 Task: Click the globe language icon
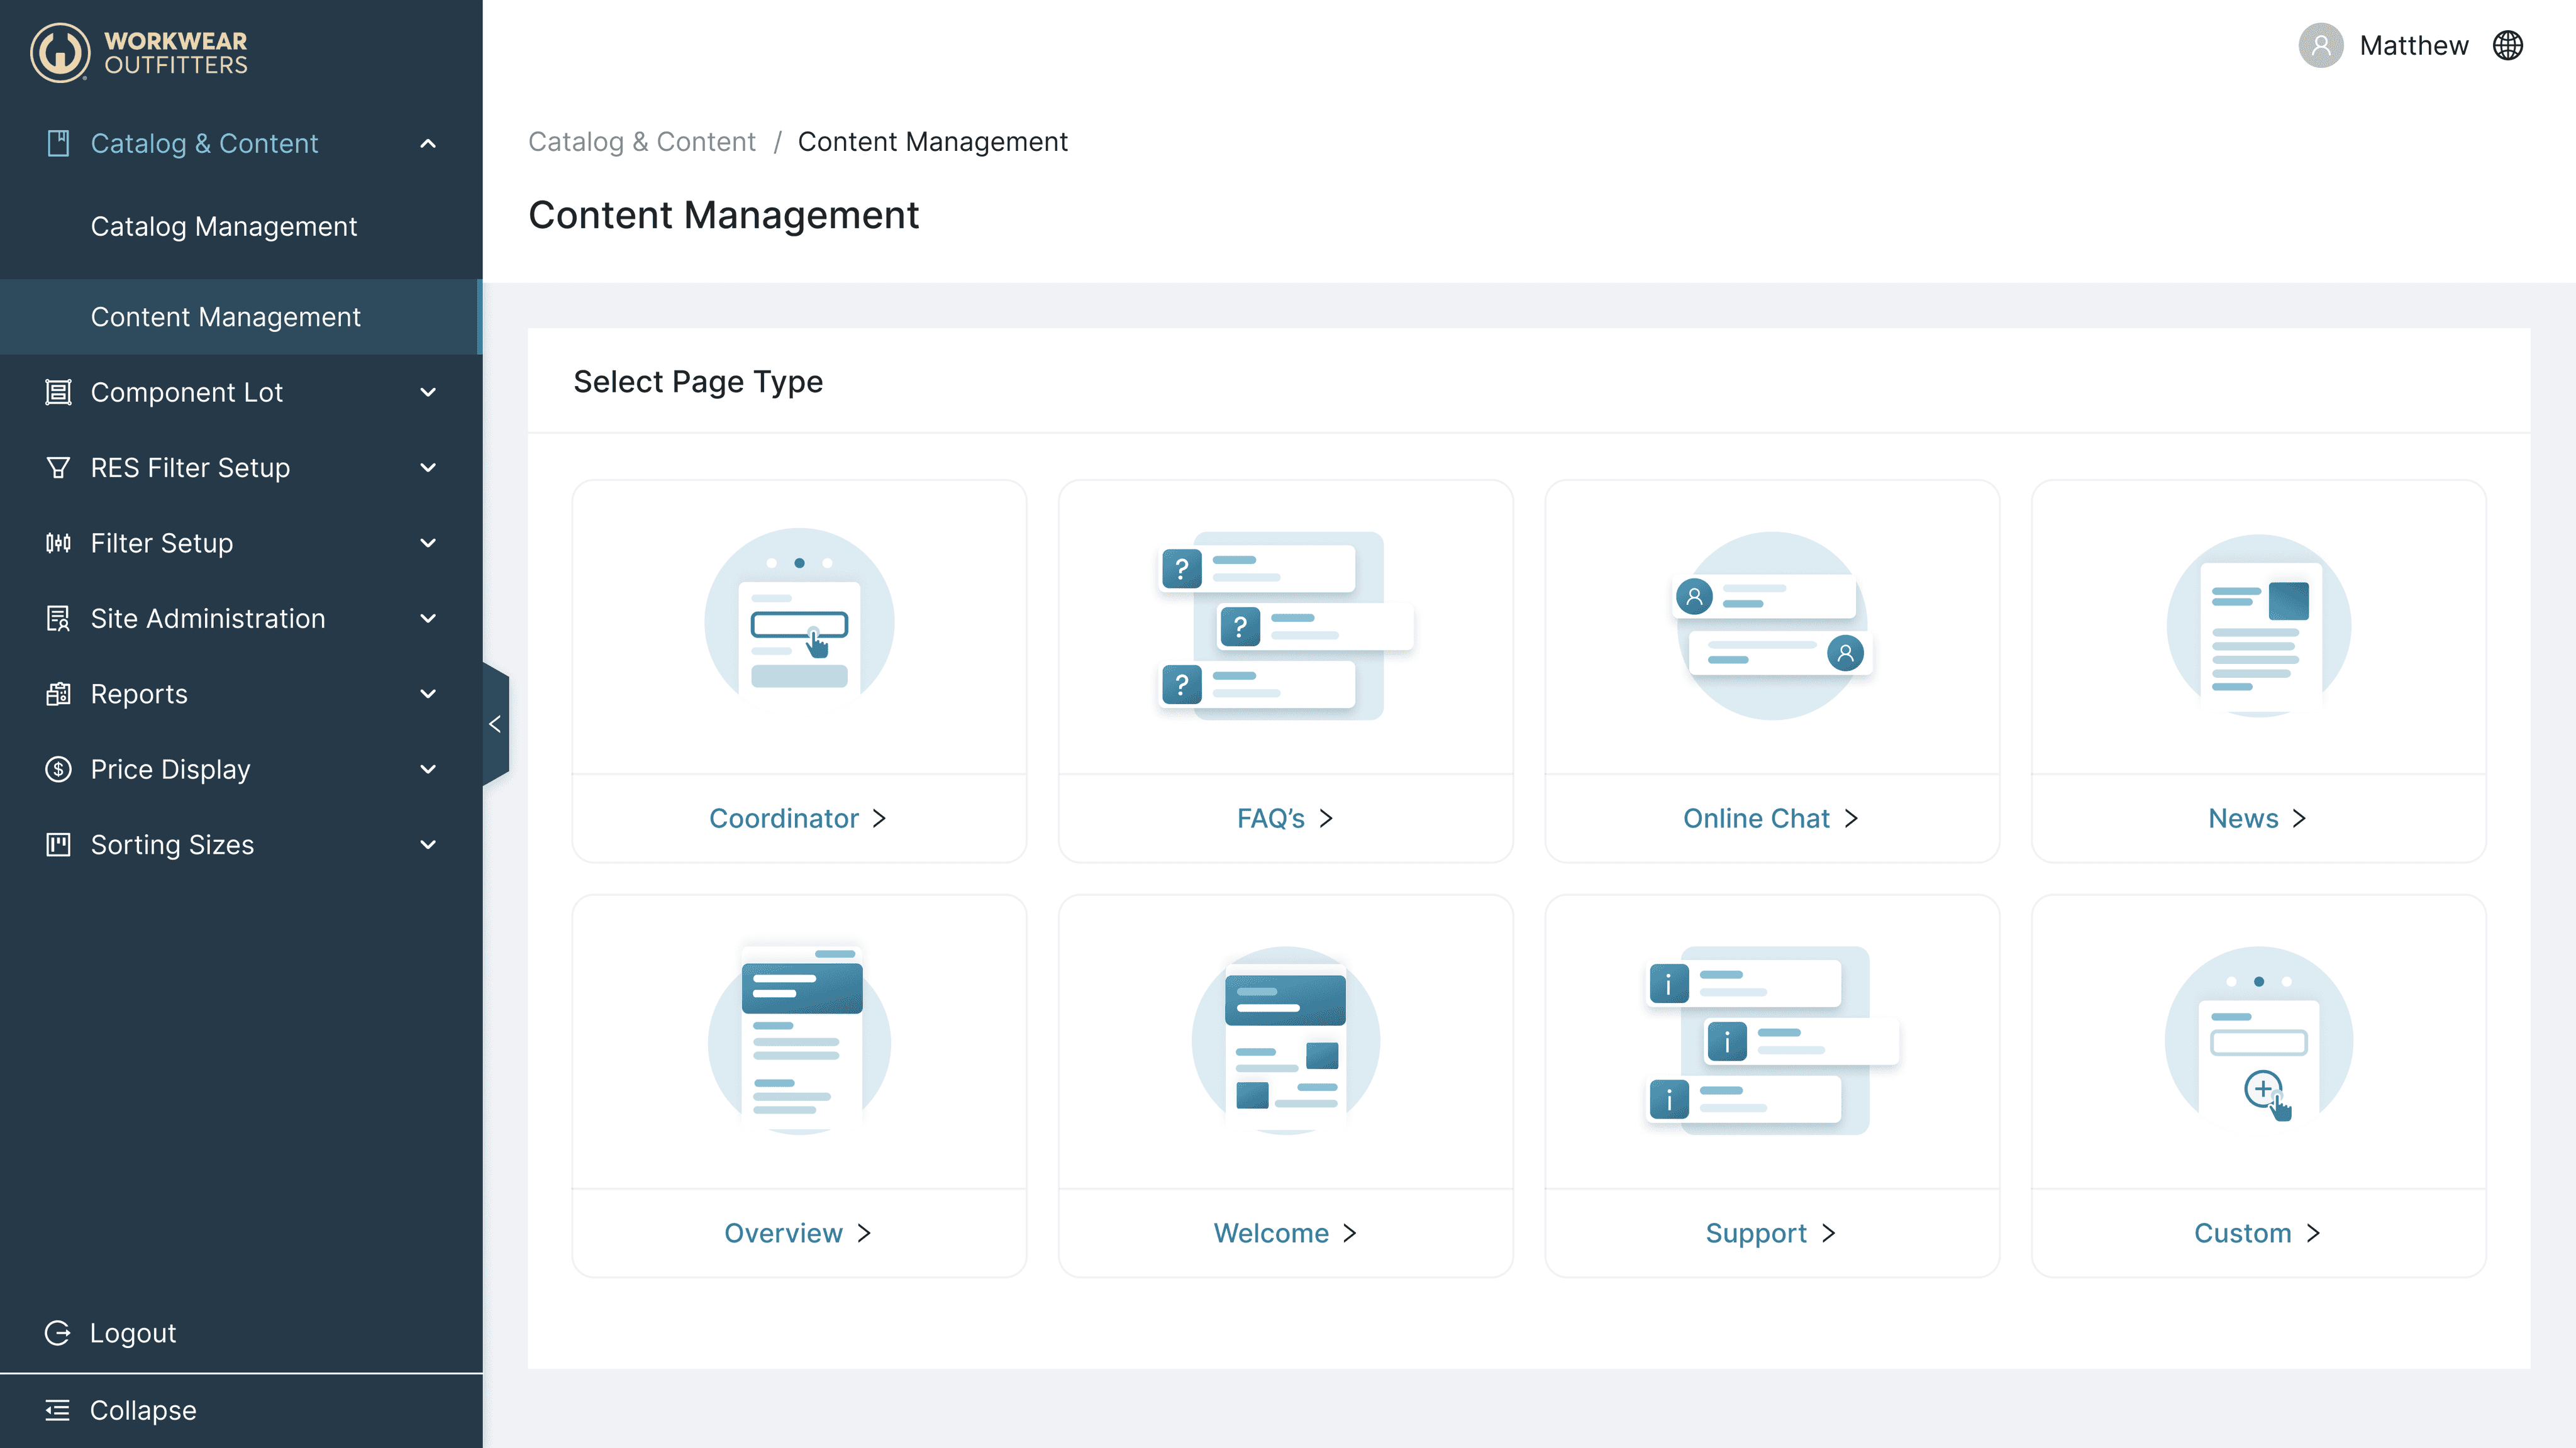[x=2507, y=46]
